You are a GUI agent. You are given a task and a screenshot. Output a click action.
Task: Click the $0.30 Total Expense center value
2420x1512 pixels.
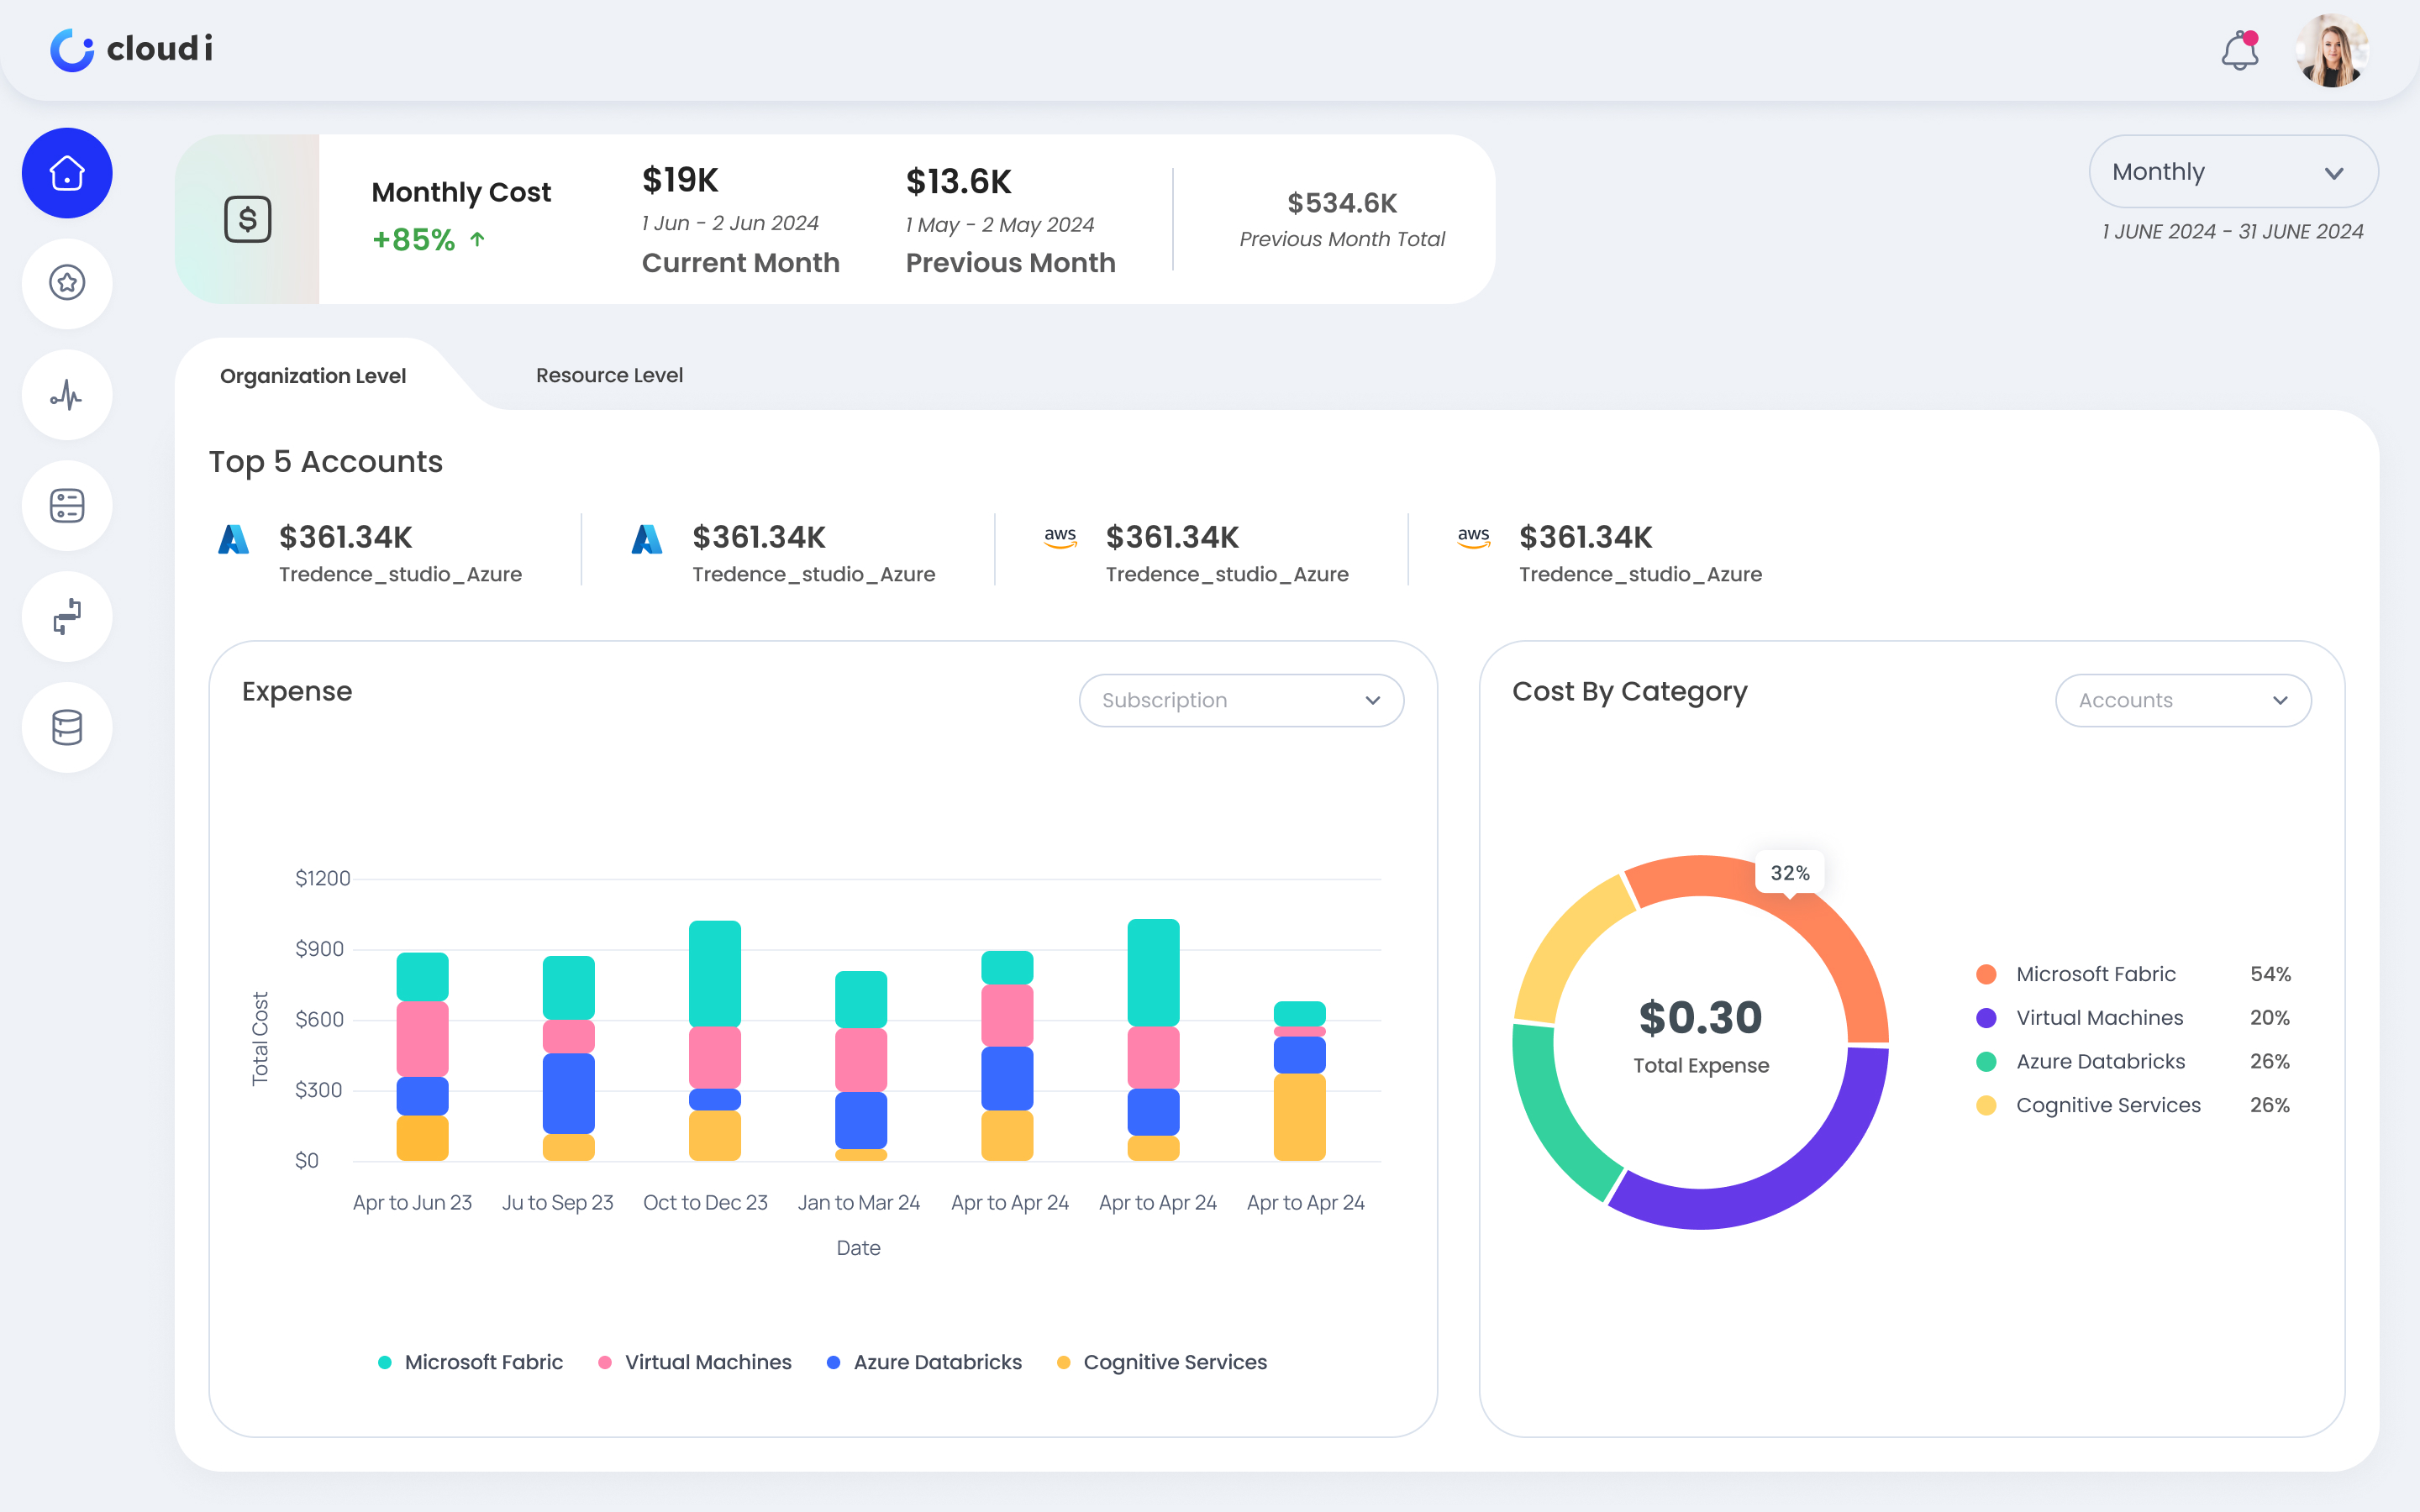coord(1700,1018)
